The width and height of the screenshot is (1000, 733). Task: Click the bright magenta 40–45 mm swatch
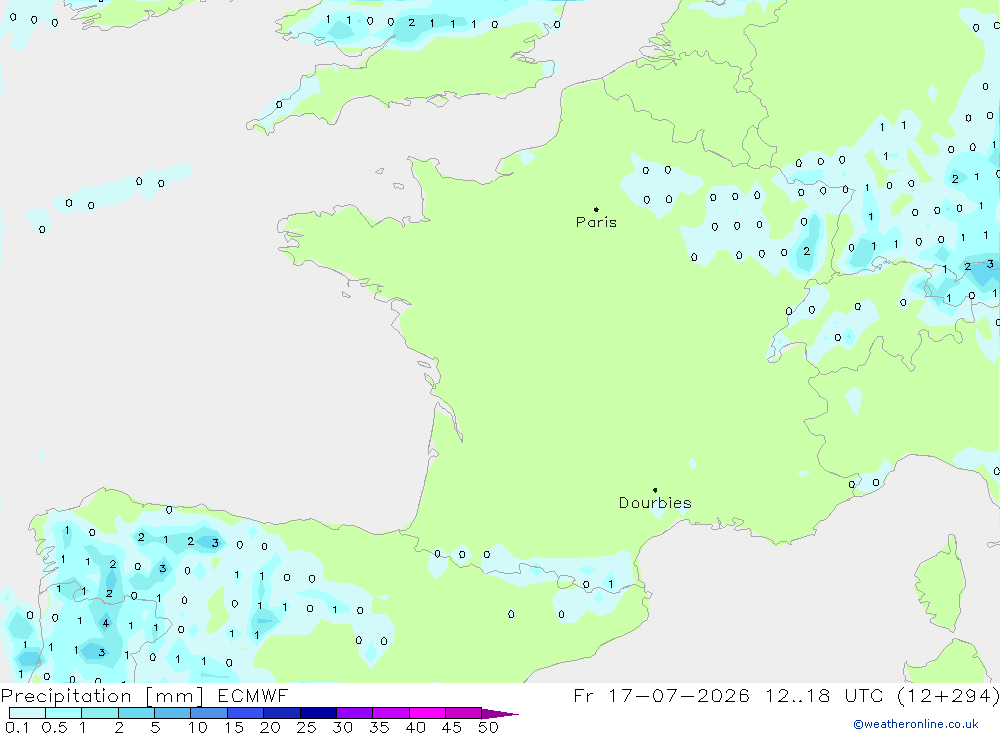pos(427,713)
